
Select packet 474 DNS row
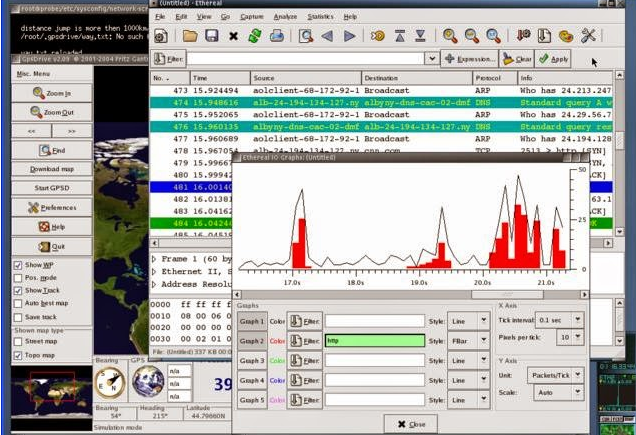tap(381, 103)
